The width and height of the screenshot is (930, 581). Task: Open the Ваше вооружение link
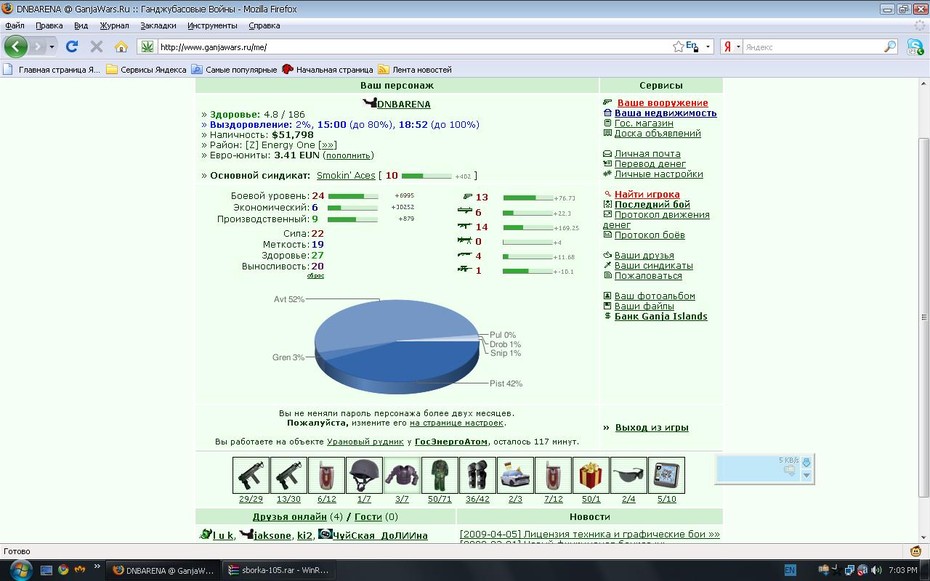[x=663, y=103]
